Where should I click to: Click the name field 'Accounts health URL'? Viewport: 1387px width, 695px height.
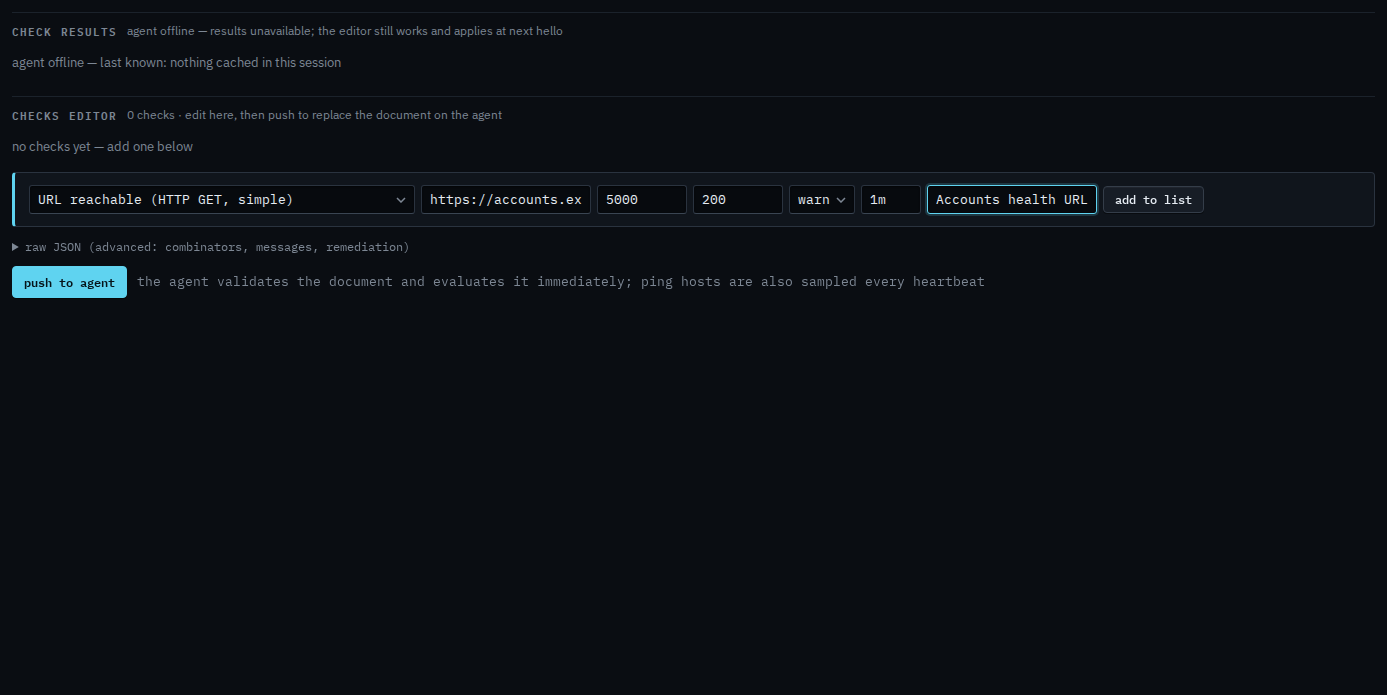pos(1012,199)
